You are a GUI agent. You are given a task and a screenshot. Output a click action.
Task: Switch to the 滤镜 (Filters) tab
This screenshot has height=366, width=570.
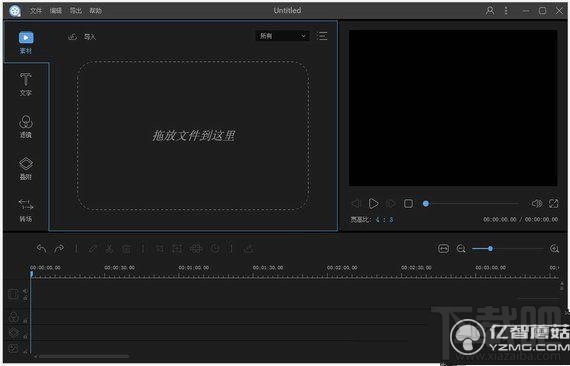click(26, 126)
